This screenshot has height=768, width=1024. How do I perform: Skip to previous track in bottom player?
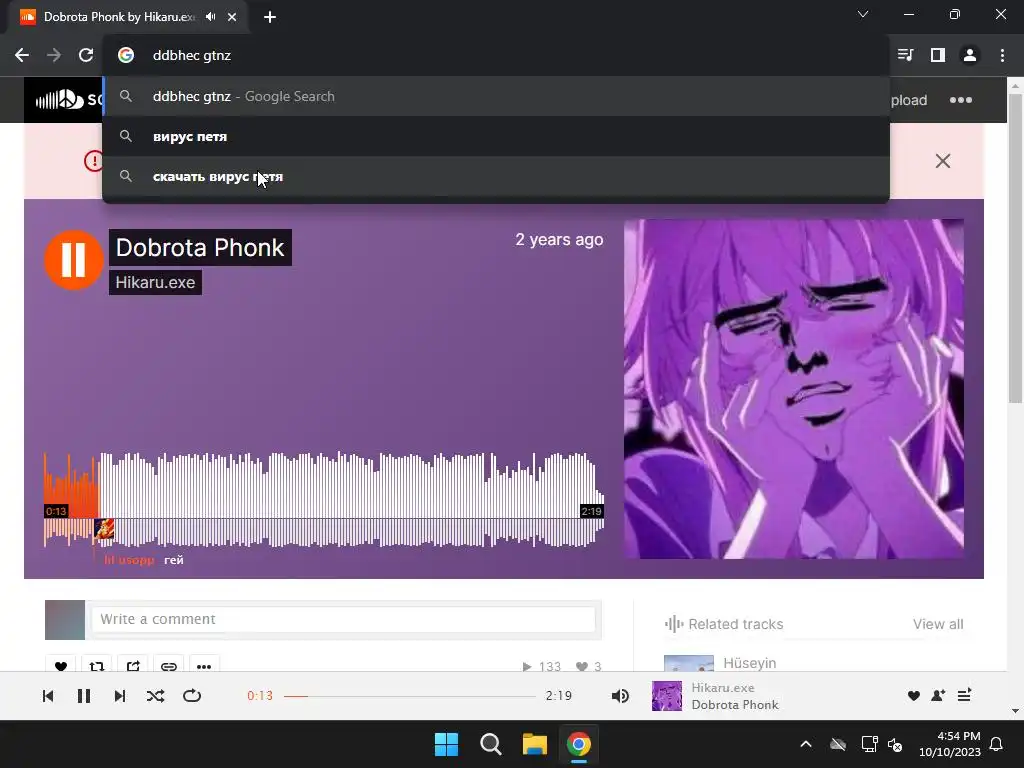48,696
